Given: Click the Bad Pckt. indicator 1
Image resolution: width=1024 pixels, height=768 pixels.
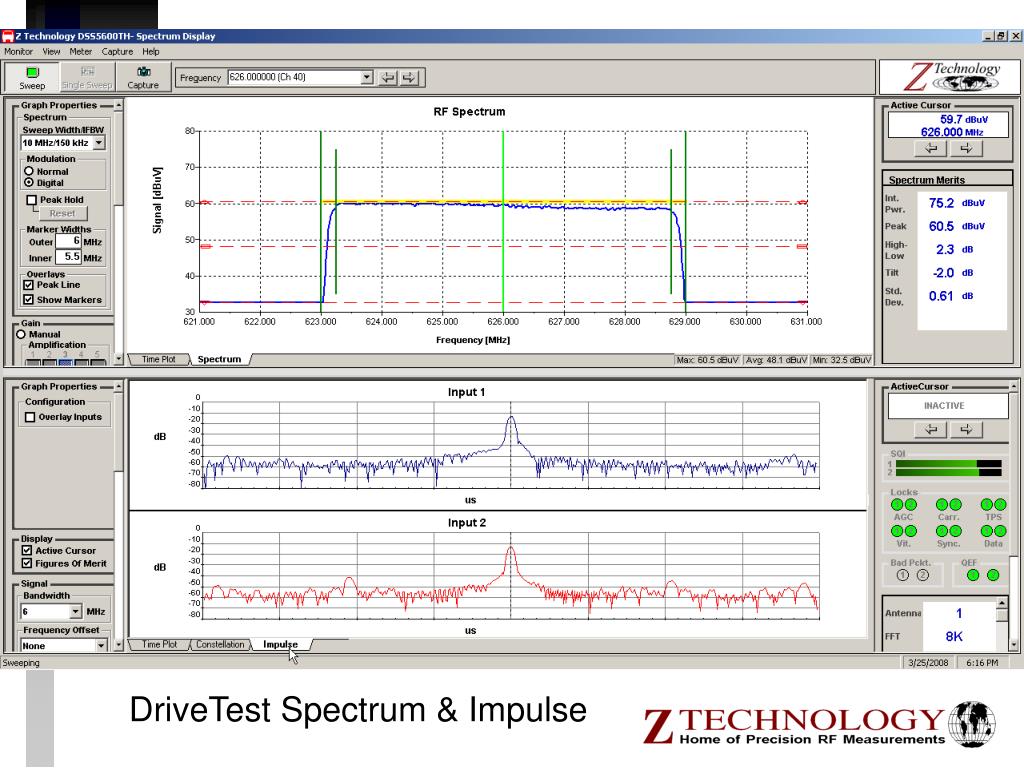Looking at the screenshot, I should click(x=903, y=575).
